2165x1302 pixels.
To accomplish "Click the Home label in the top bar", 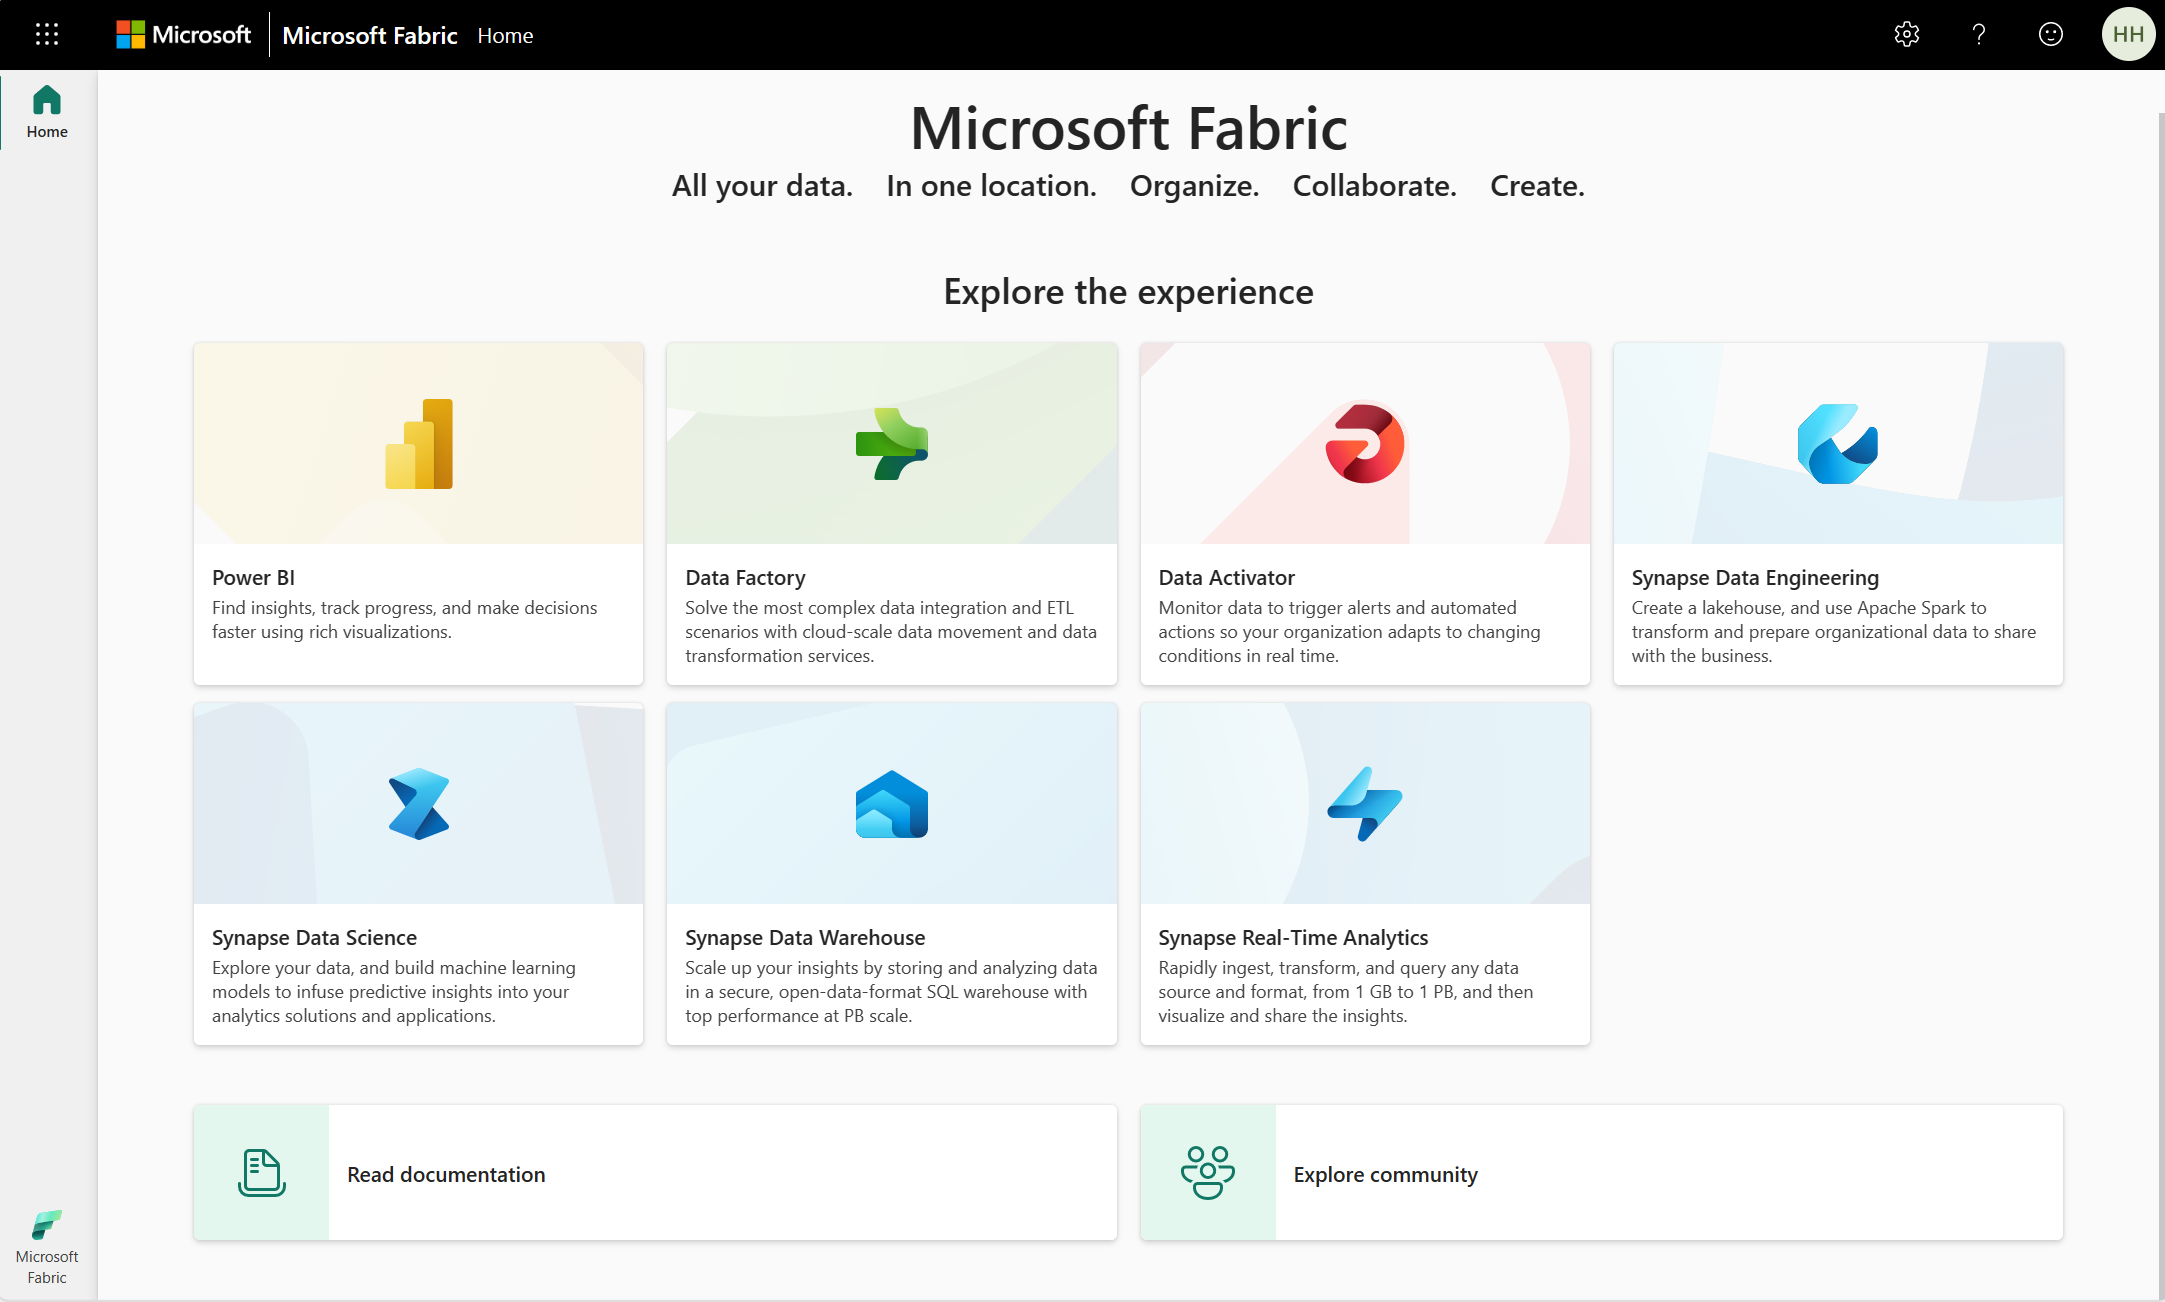I will point(505,35).
